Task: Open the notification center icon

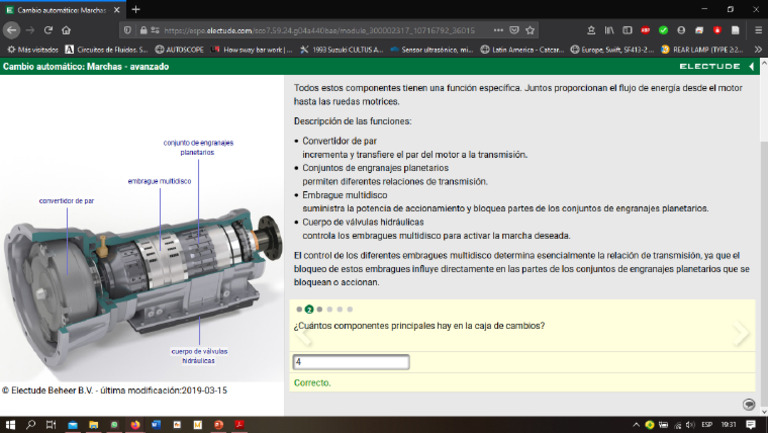Action: coord(751,425)
